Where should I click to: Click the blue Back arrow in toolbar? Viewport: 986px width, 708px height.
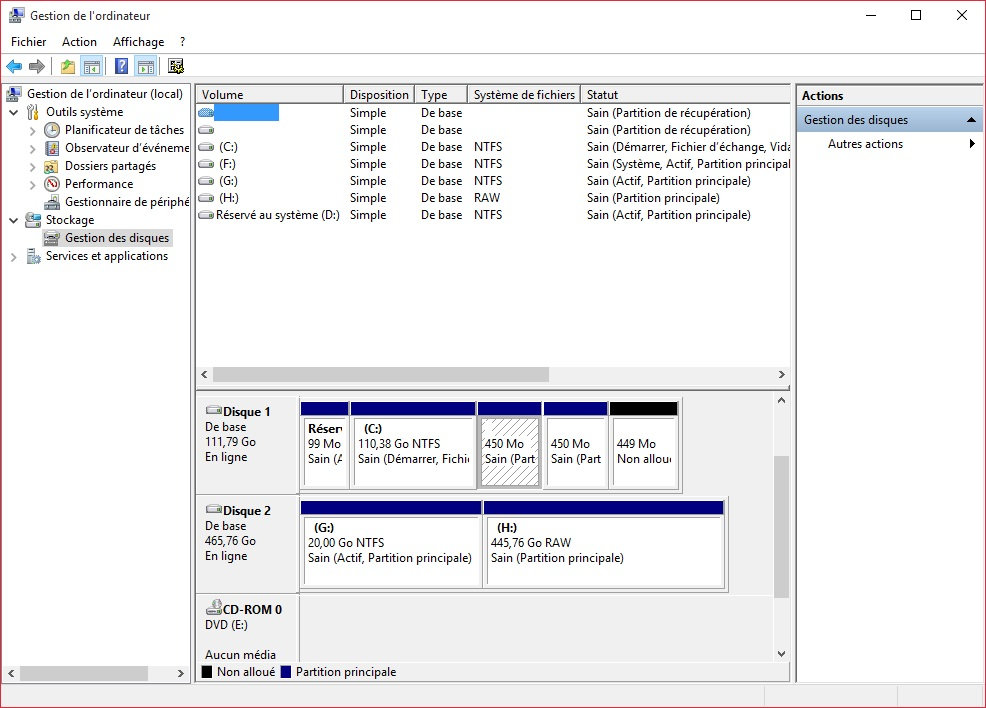[x=14, y=67]
